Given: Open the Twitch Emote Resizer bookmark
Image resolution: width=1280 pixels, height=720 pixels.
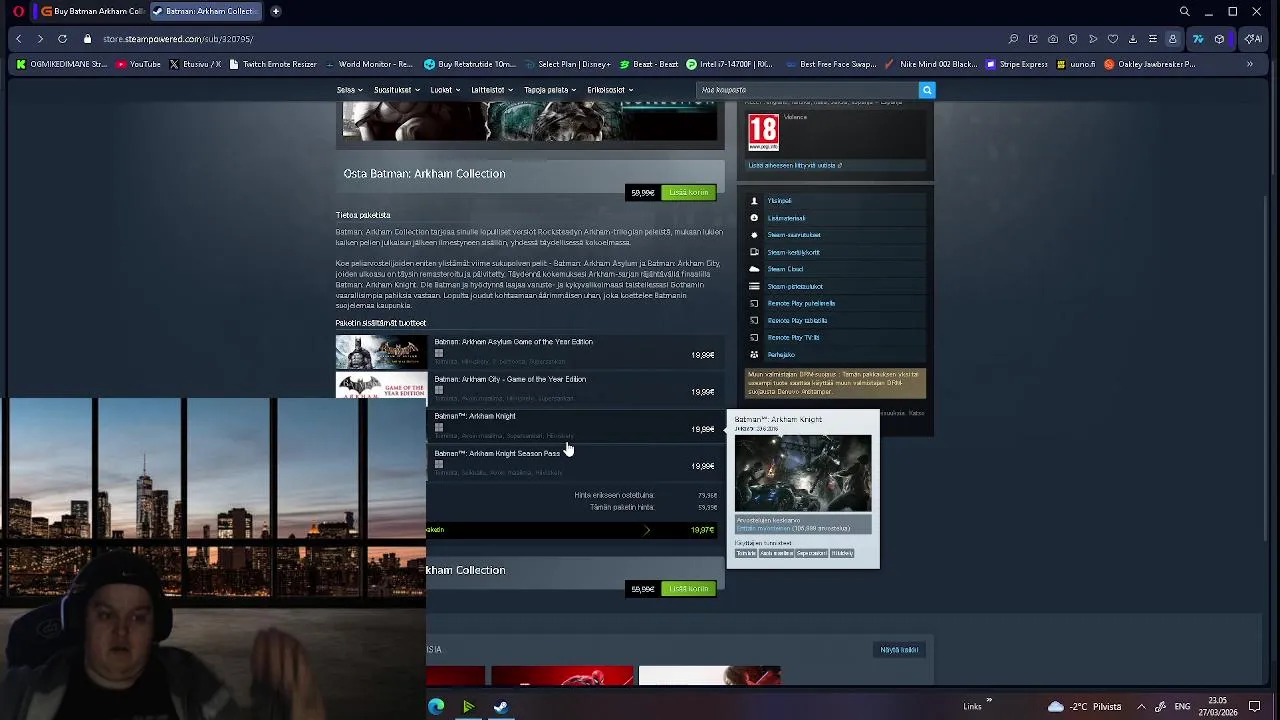Looking at the screenshot, I should pos(273,64).
